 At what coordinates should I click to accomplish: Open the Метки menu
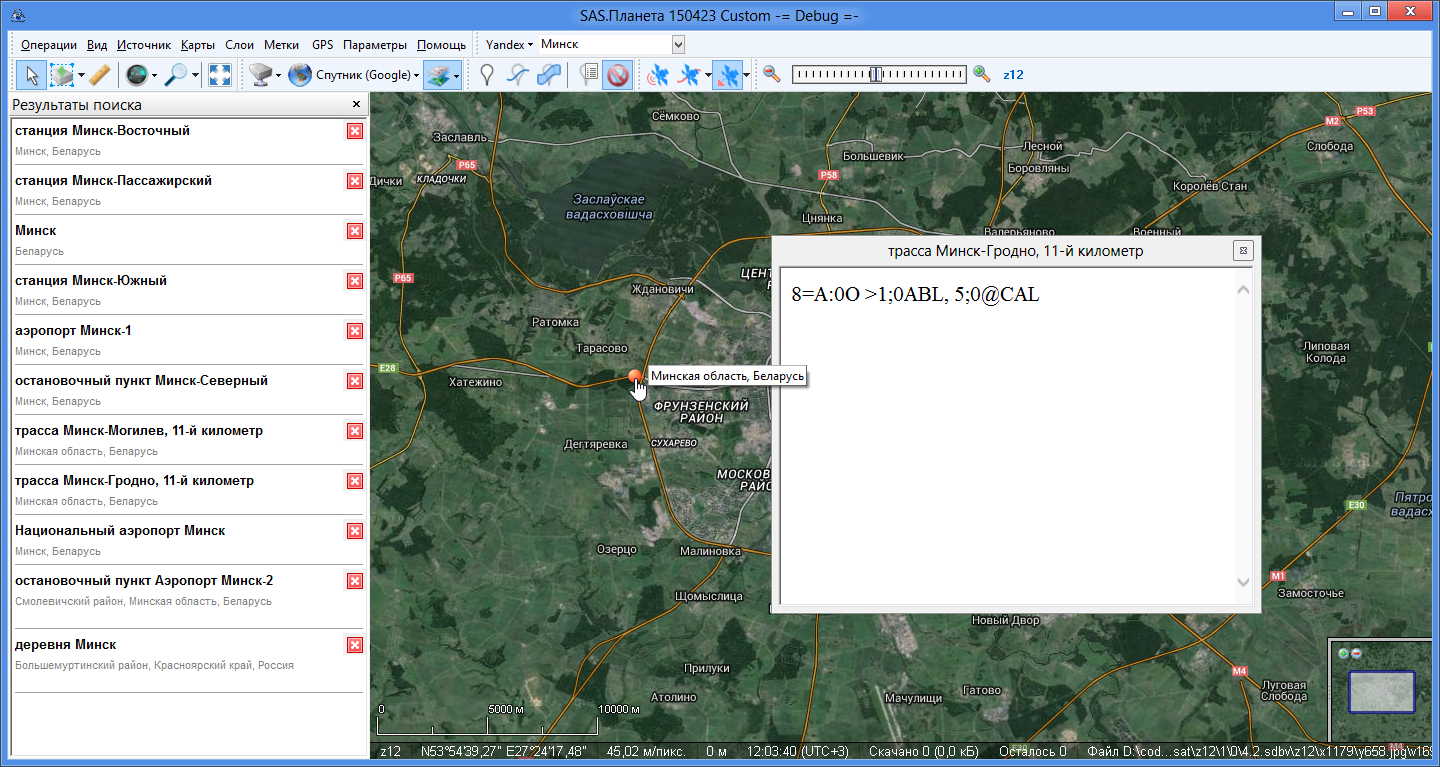(281, 45)
